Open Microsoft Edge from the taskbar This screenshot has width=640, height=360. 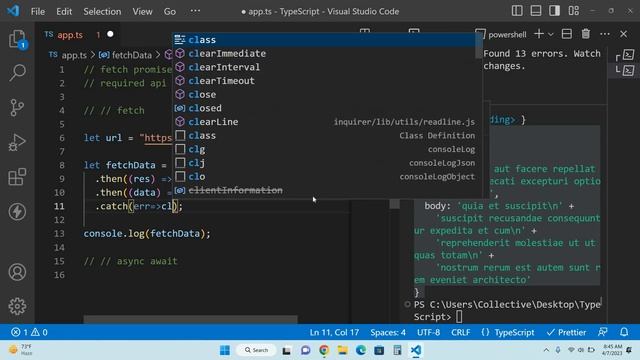coord(361,350)
